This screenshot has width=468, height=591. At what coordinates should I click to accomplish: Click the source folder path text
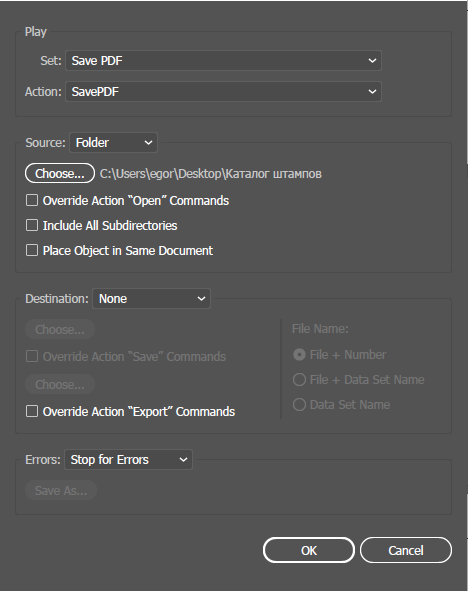click(211, 174)
